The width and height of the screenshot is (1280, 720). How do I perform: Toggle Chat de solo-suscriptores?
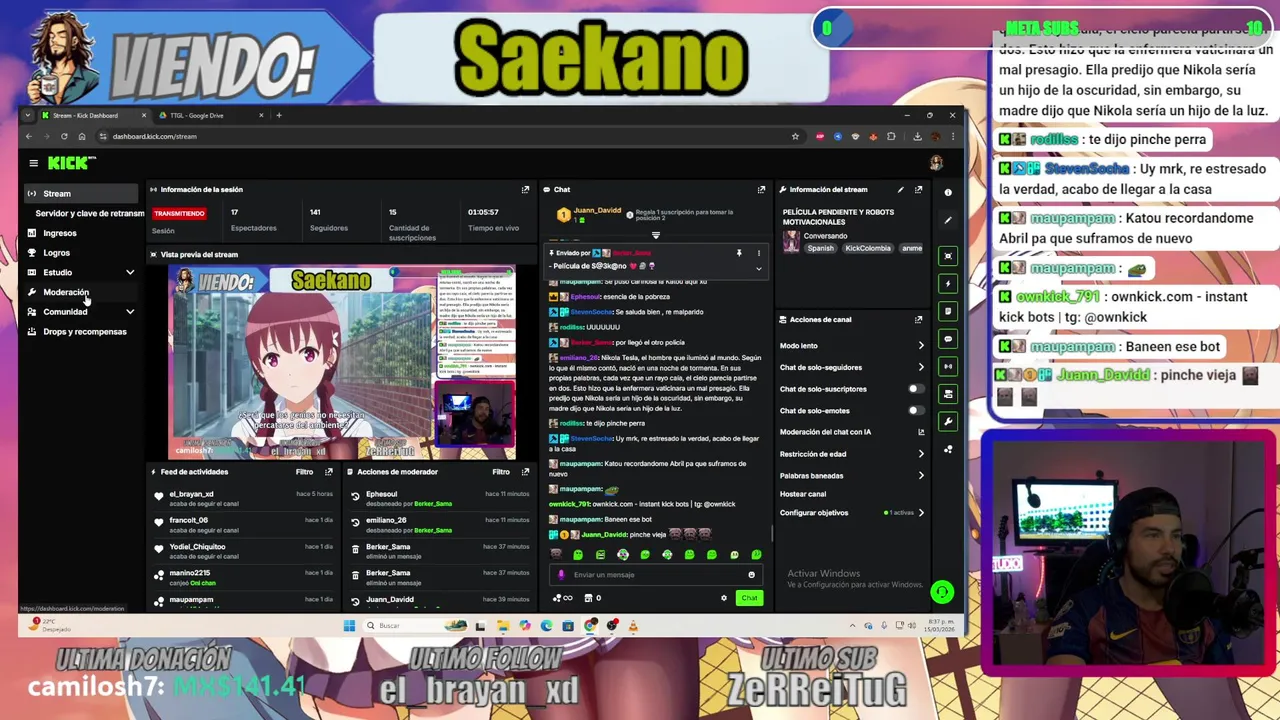pos(915,389)
